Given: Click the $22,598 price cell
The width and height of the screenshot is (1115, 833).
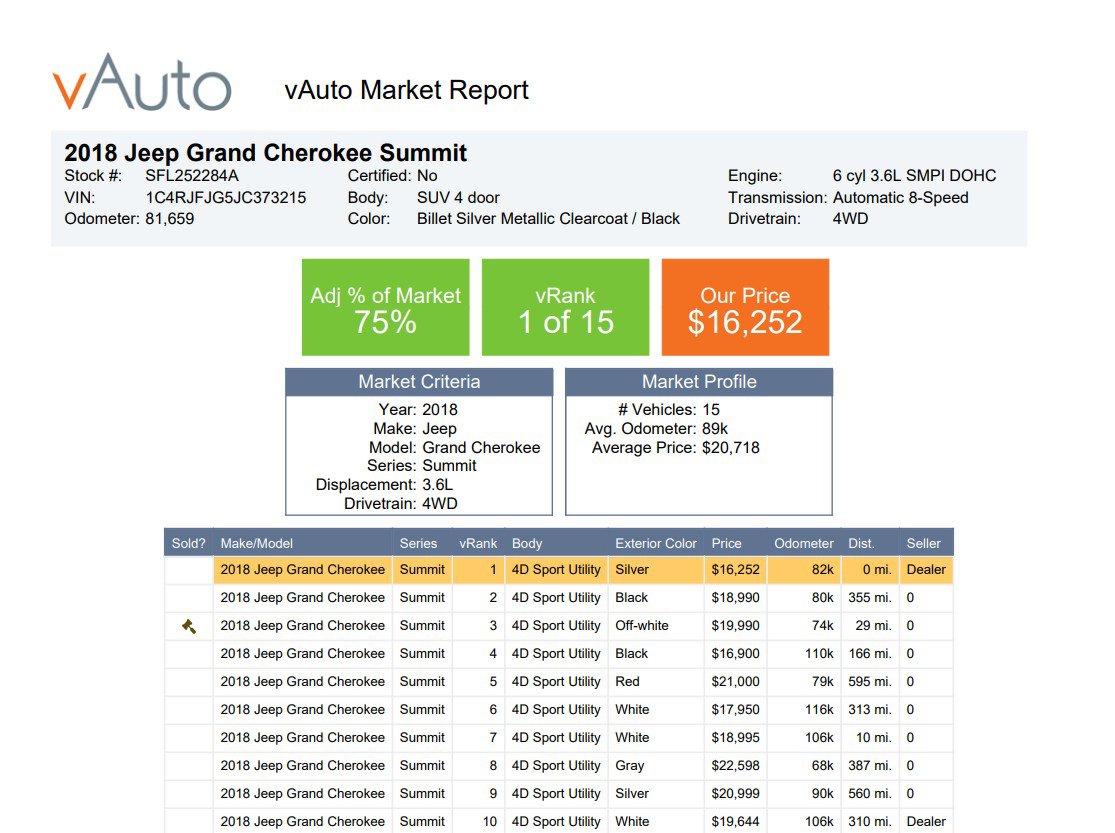Looking at the screenshot, I should (x=735, y=766).
